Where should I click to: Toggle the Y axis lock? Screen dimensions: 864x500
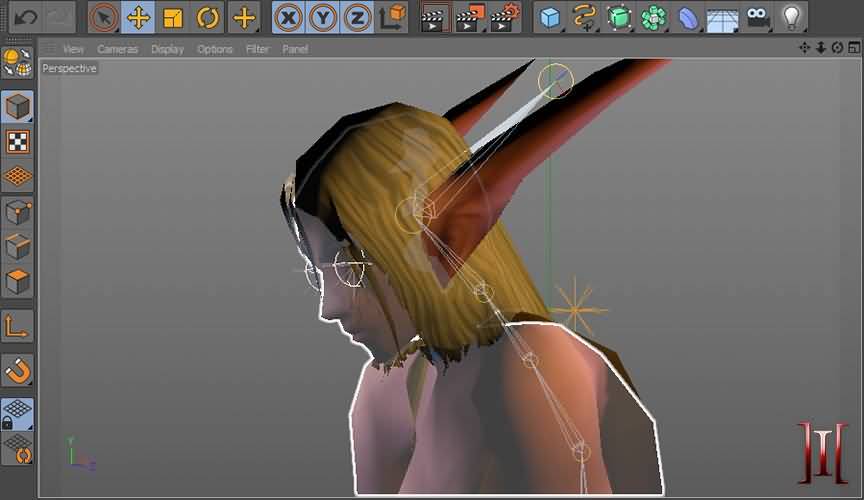coord(323,18)
